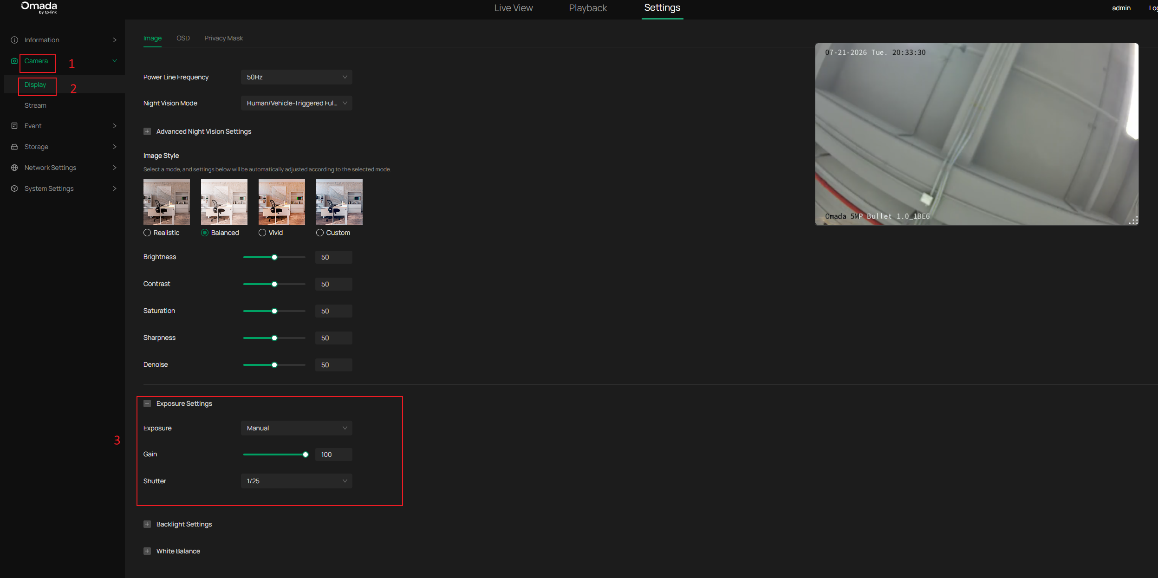1158x578 pixels.
Task: Expand the White Balance section
Action: (x=178, y=551)
